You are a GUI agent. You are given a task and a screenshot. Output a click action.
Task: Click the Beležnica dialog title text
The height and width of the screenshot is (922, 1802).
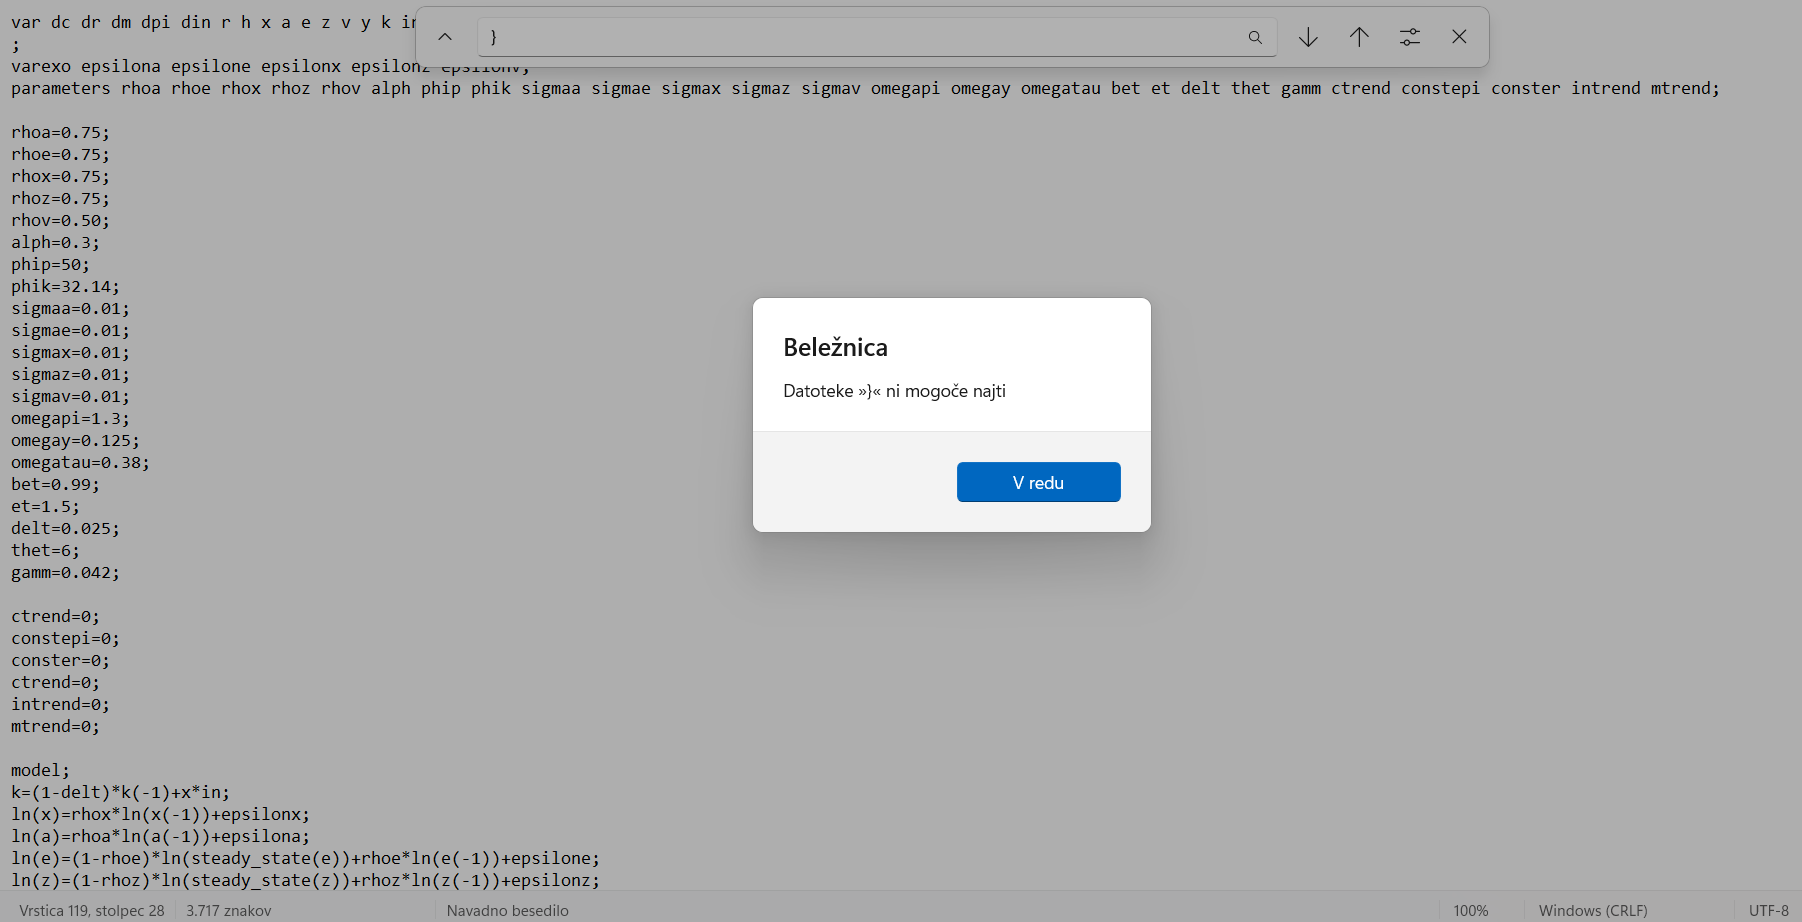point(835,347)
